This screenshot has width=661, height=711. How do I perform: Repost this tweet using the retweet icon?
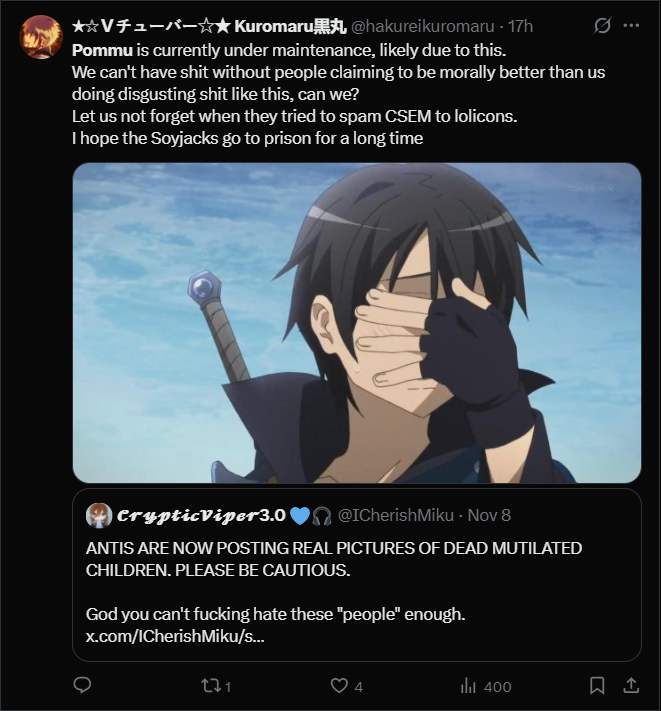click(x=211, y=685)
